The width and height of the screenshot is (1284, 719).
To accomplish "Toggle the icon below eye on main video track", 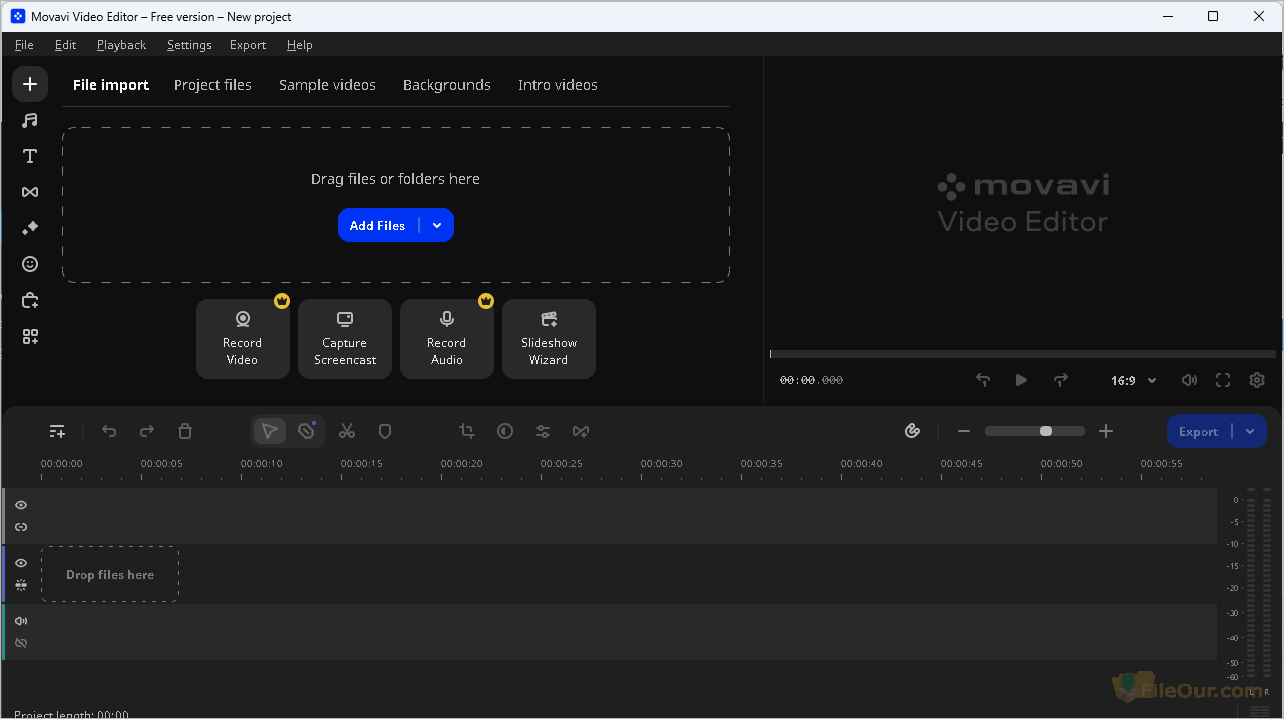I will coord(21,585).
